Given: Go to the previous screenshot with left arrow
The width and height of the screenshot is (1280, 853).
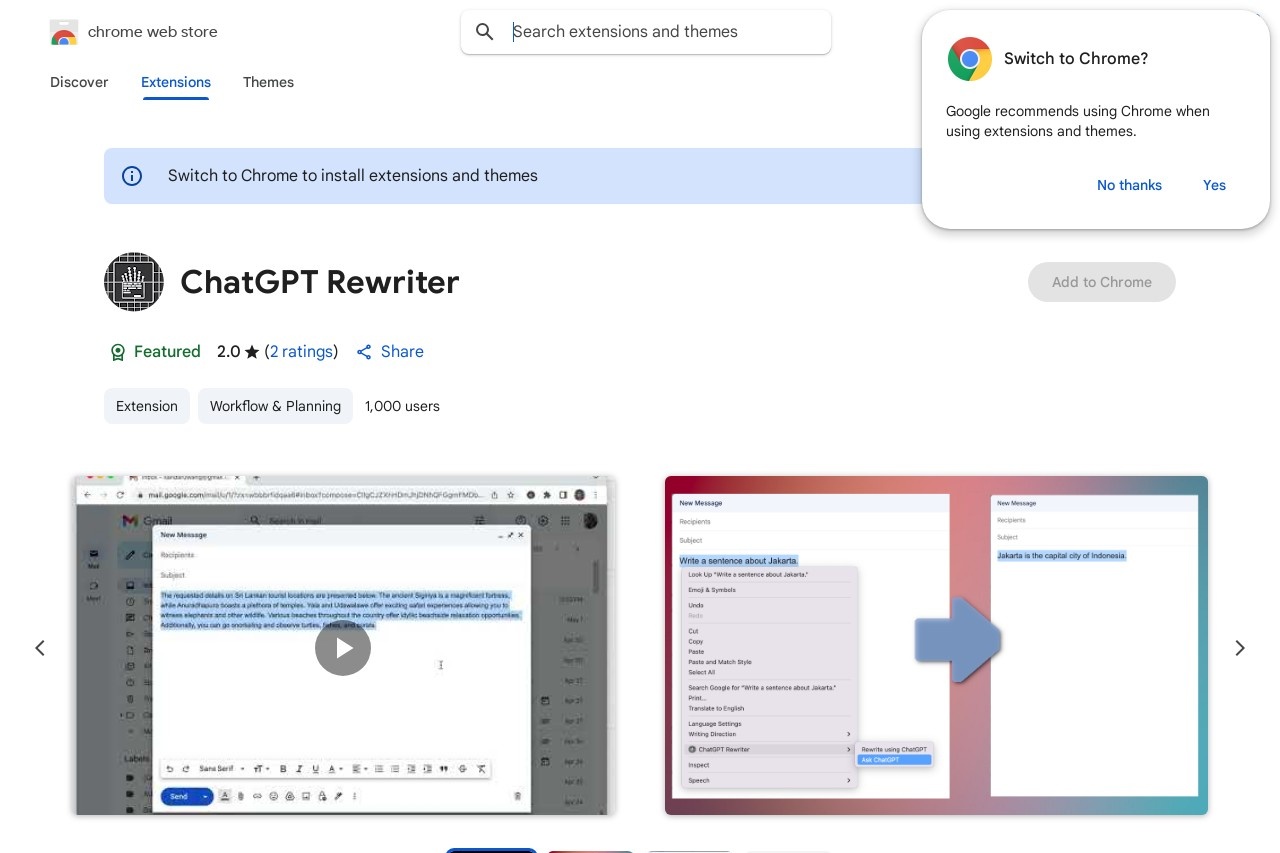Looking at the screenshot, I should coord(40,648).
